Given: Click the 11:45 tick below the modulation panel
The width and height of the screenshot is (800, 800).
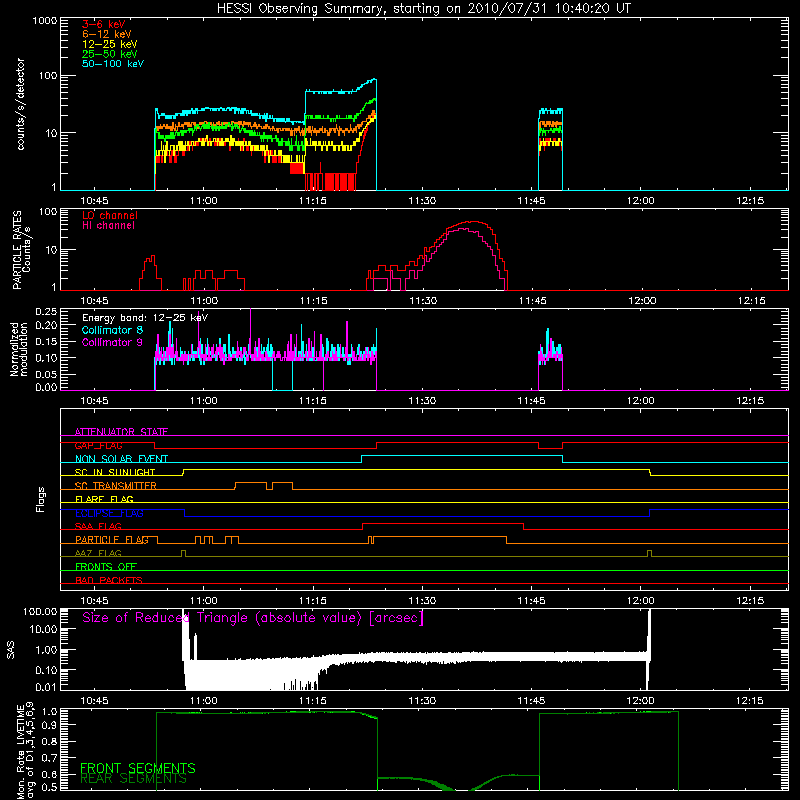Looking at the screenshot, I should tap(531, 401).
